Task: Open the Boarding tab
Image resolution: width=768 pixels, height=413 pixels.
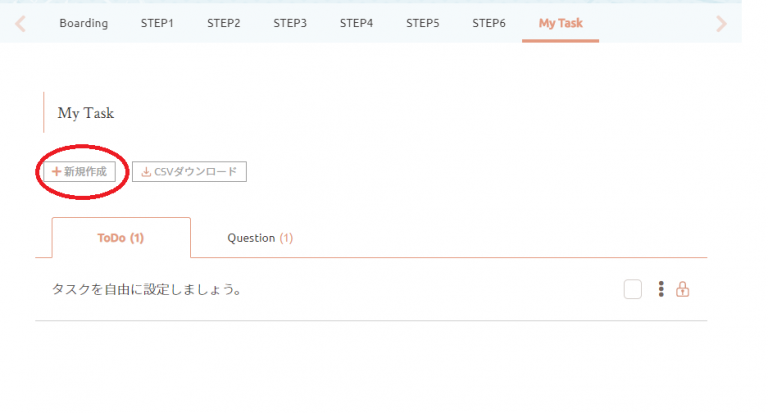Action: pos(83,22)
